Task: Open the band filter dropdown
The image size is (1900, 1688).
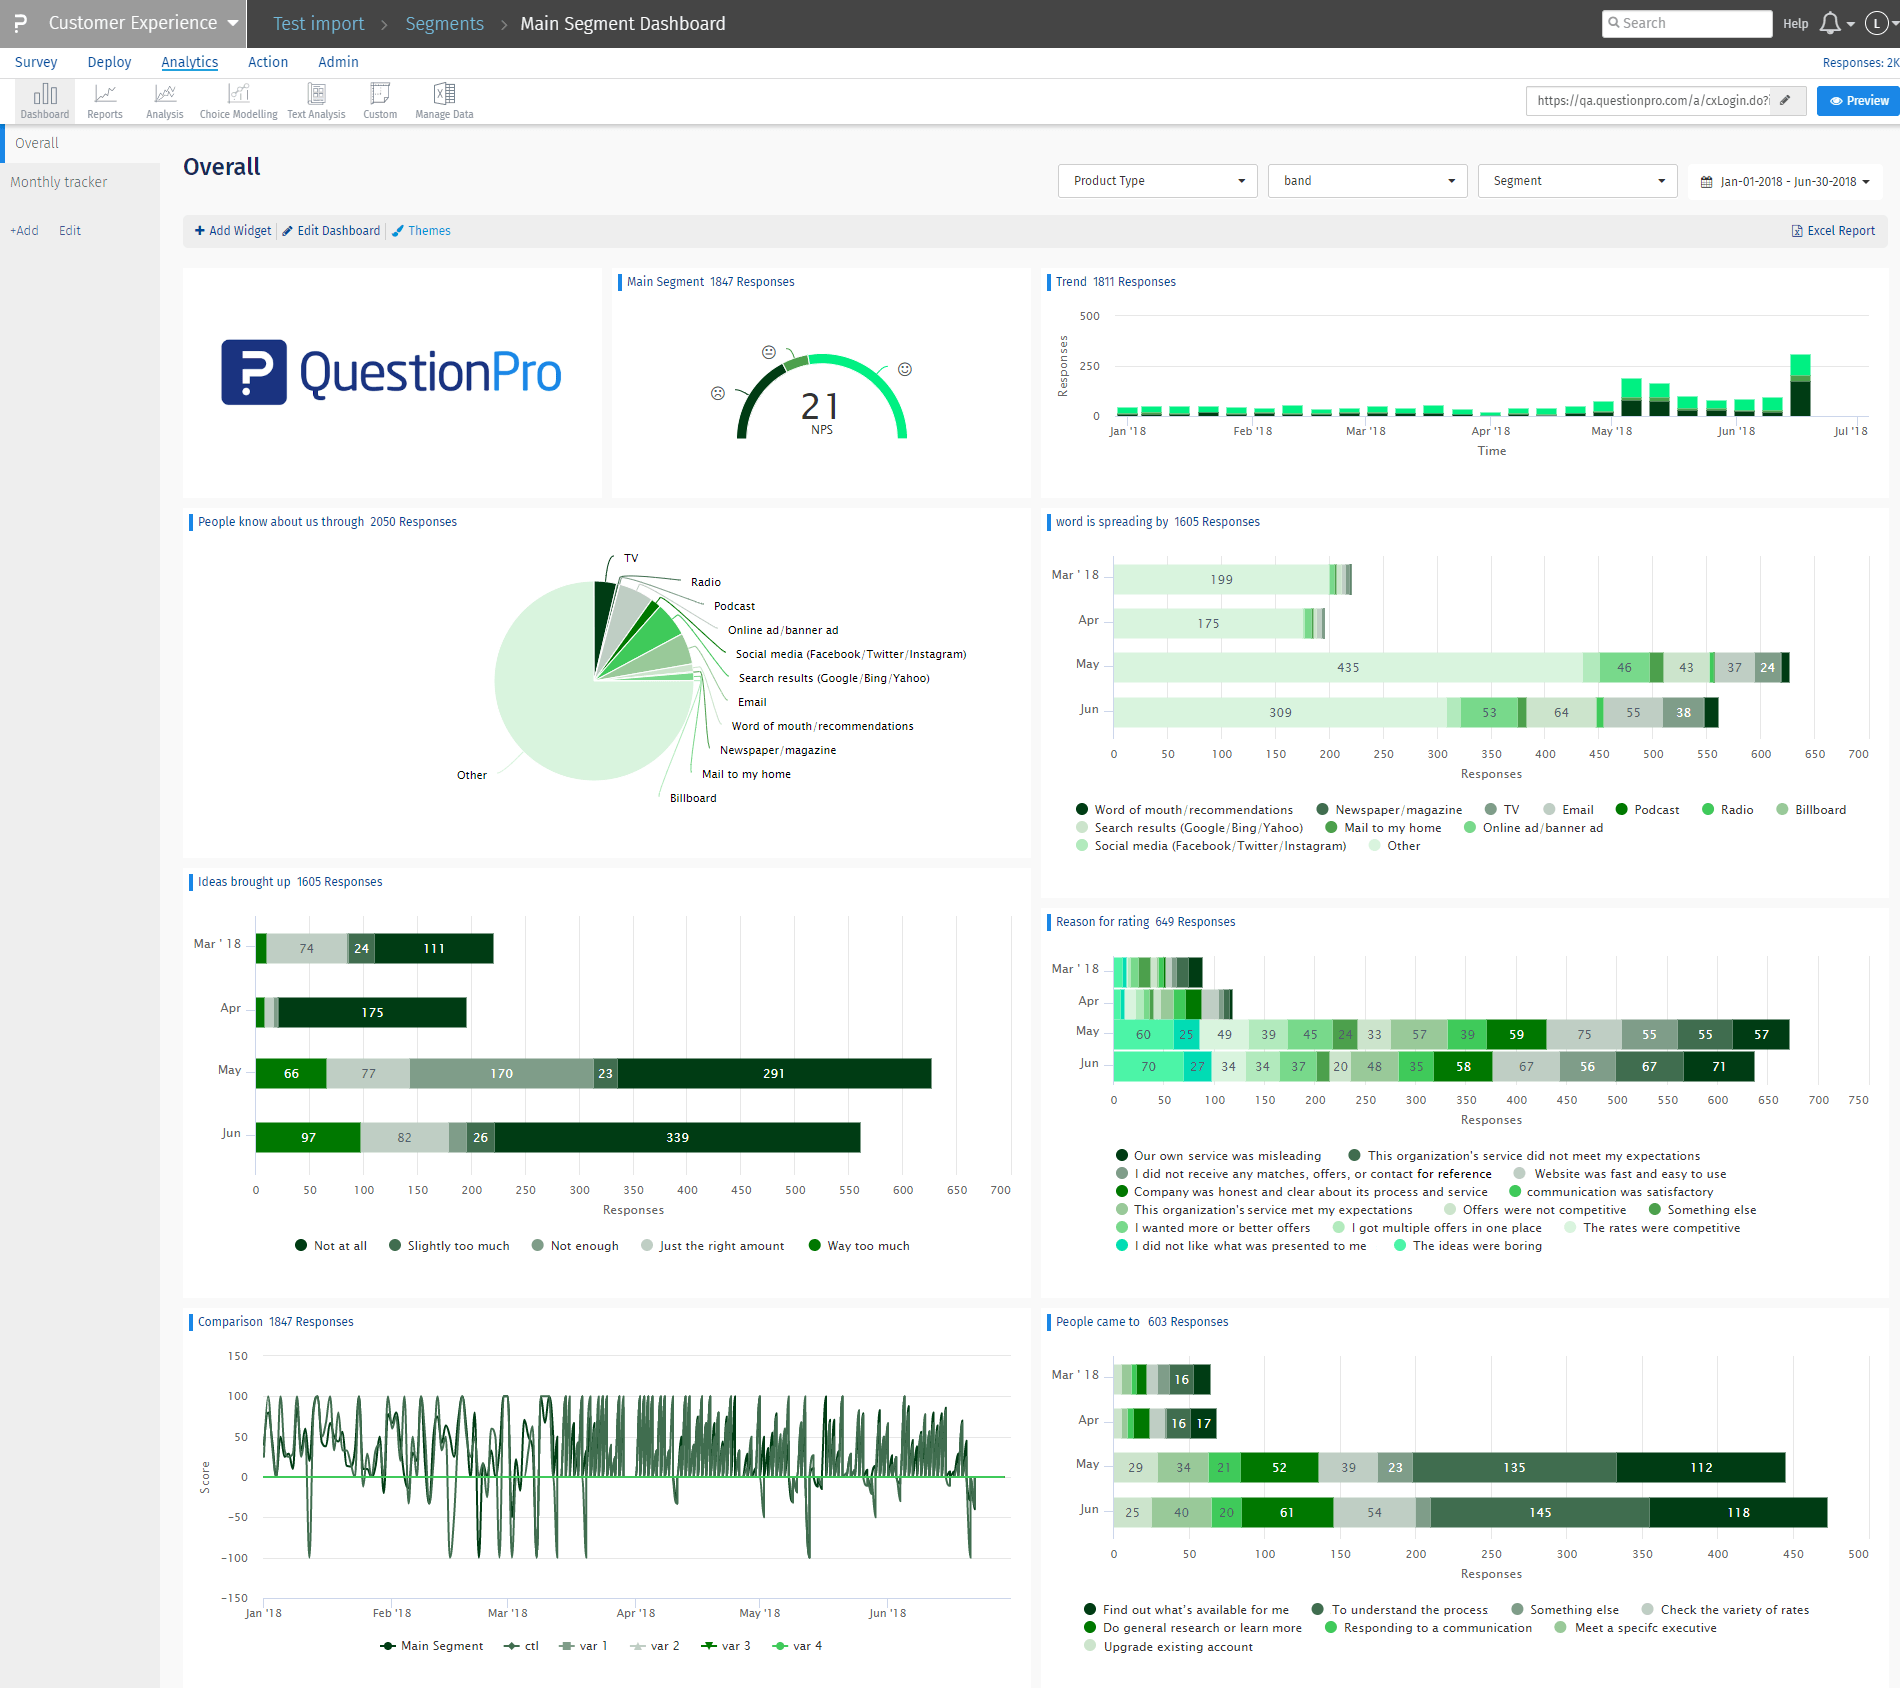Action: [1367, 181]
